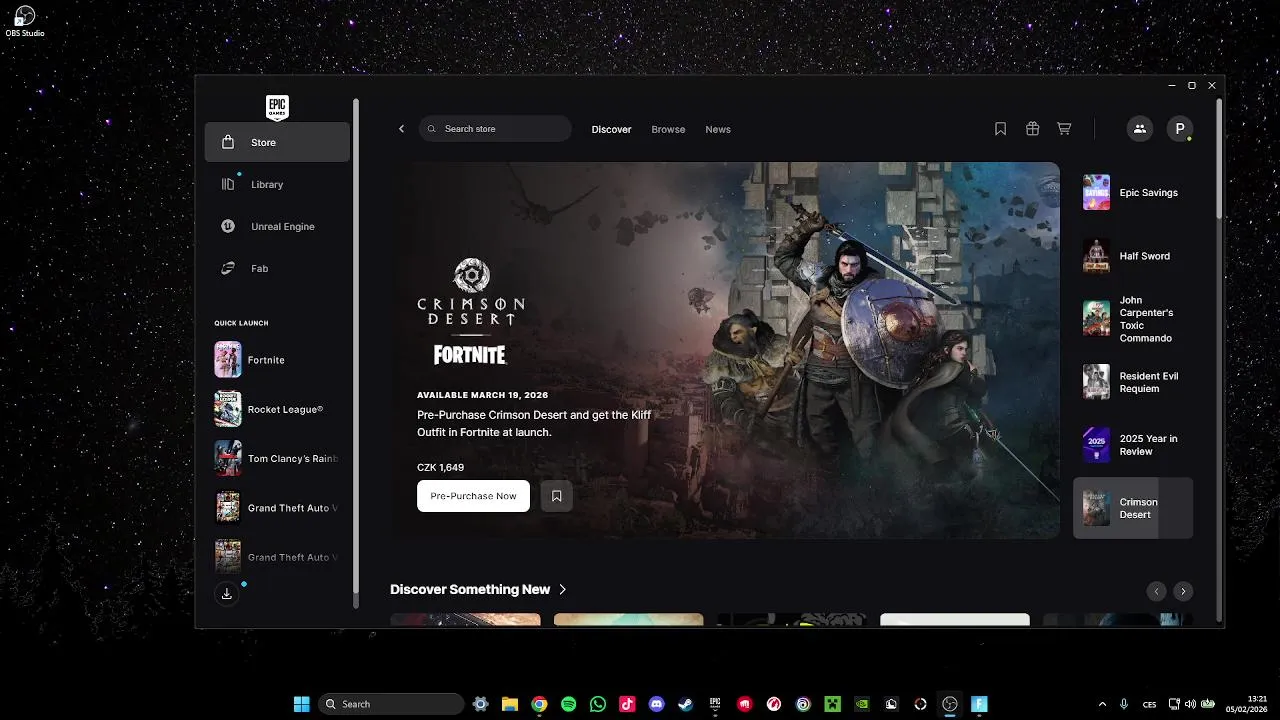Open WhatsApp from taskbar
The image size is (1280, 720).
(598, 704)
